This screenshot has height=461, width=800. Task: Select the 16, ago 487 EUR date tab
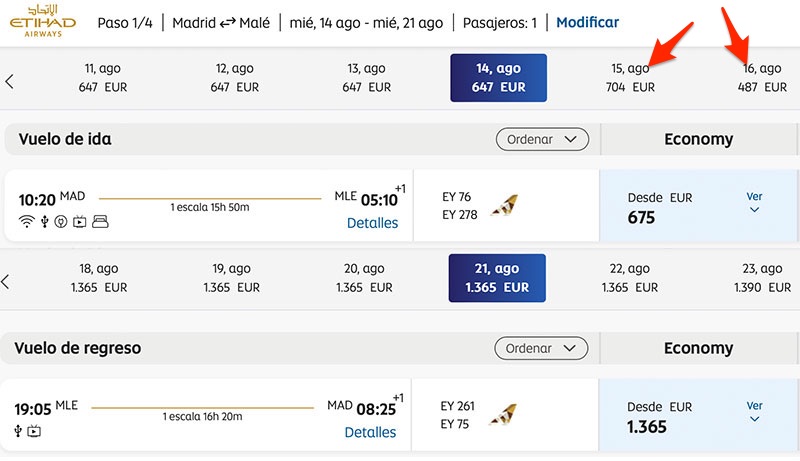point(762,78)
